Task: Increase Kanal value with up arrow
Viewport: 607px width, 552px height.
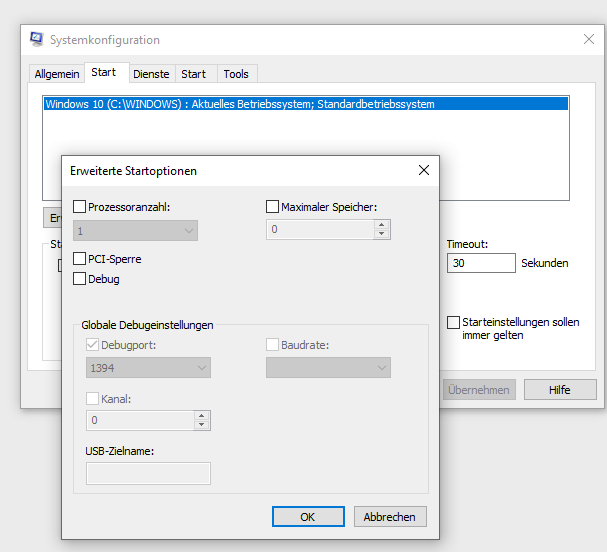Action: tap(201, 416)
